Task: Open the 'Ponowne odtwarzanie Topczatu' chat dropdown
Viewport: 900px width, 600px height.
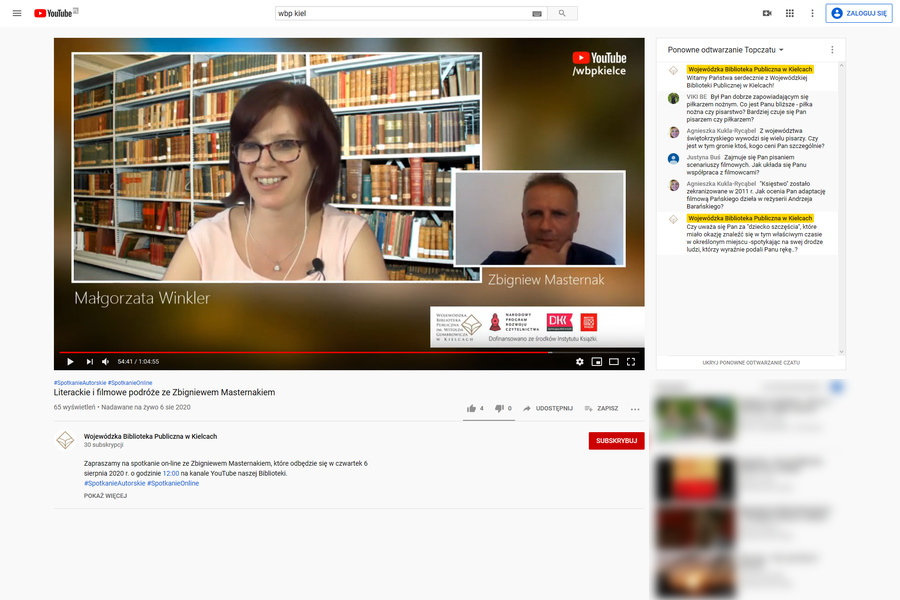Action: click(726, 50)
